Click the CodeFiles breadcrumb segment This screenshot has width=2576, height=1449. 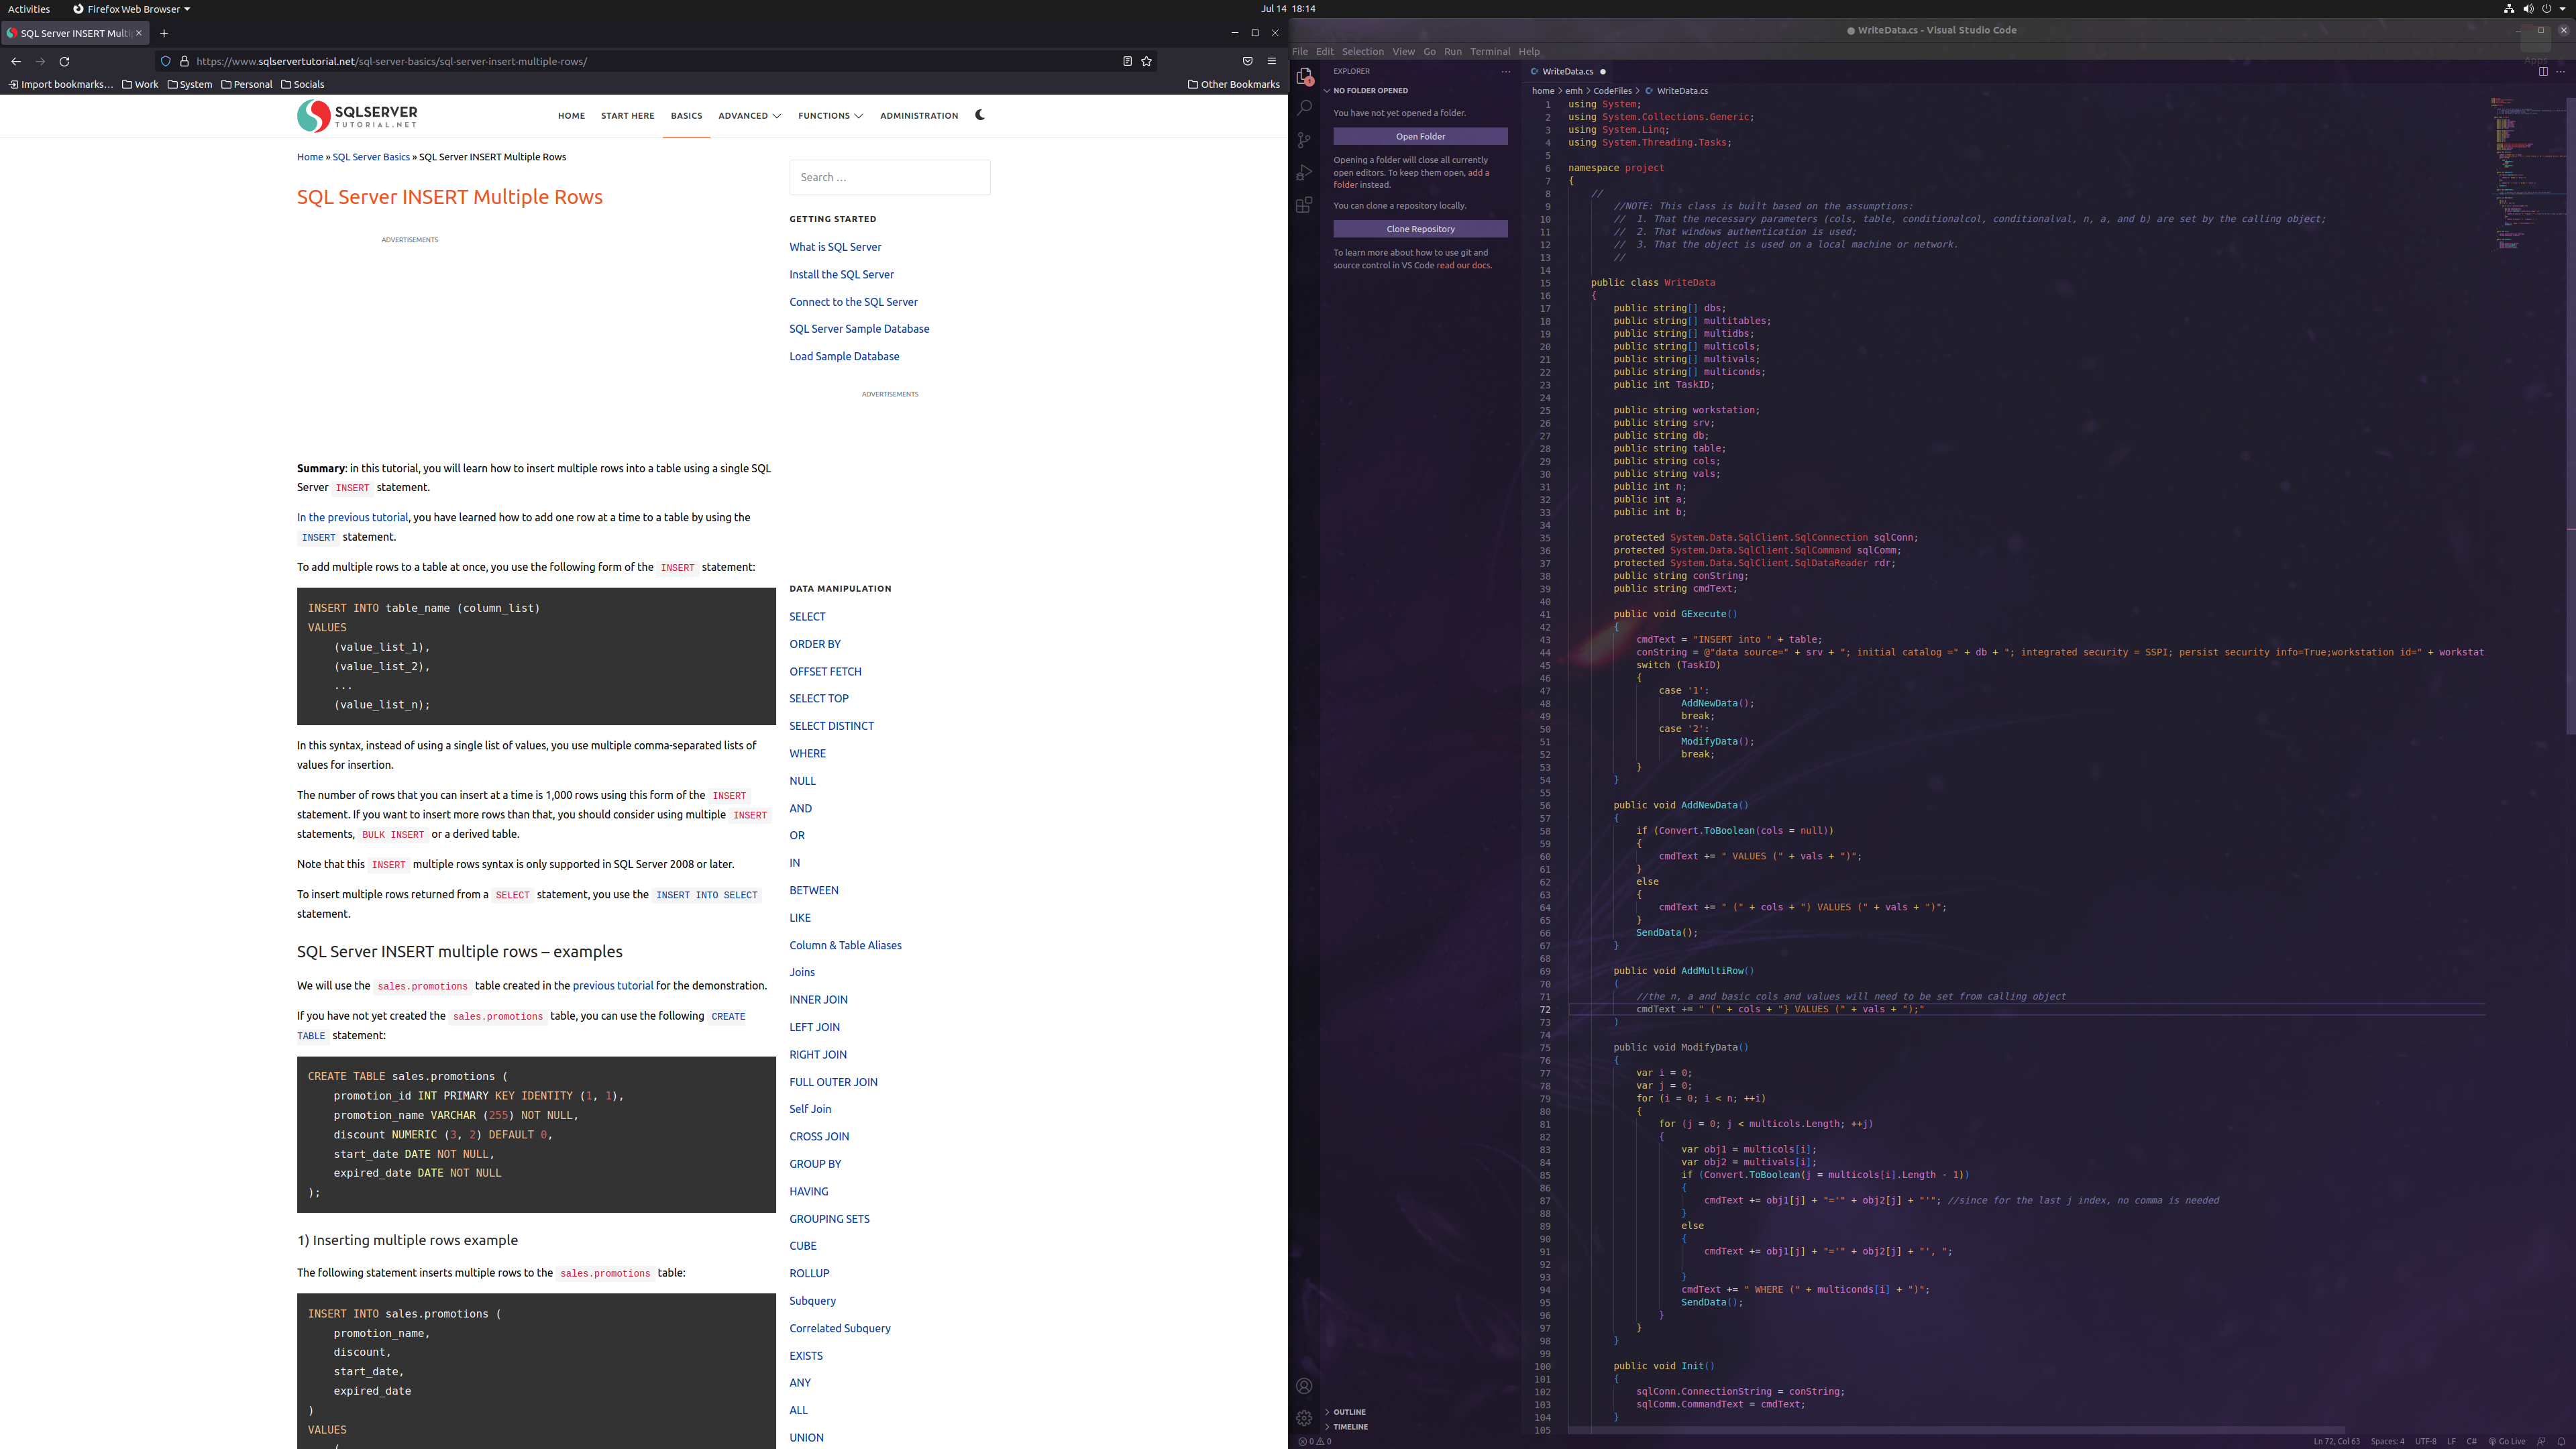[1612, 91]
